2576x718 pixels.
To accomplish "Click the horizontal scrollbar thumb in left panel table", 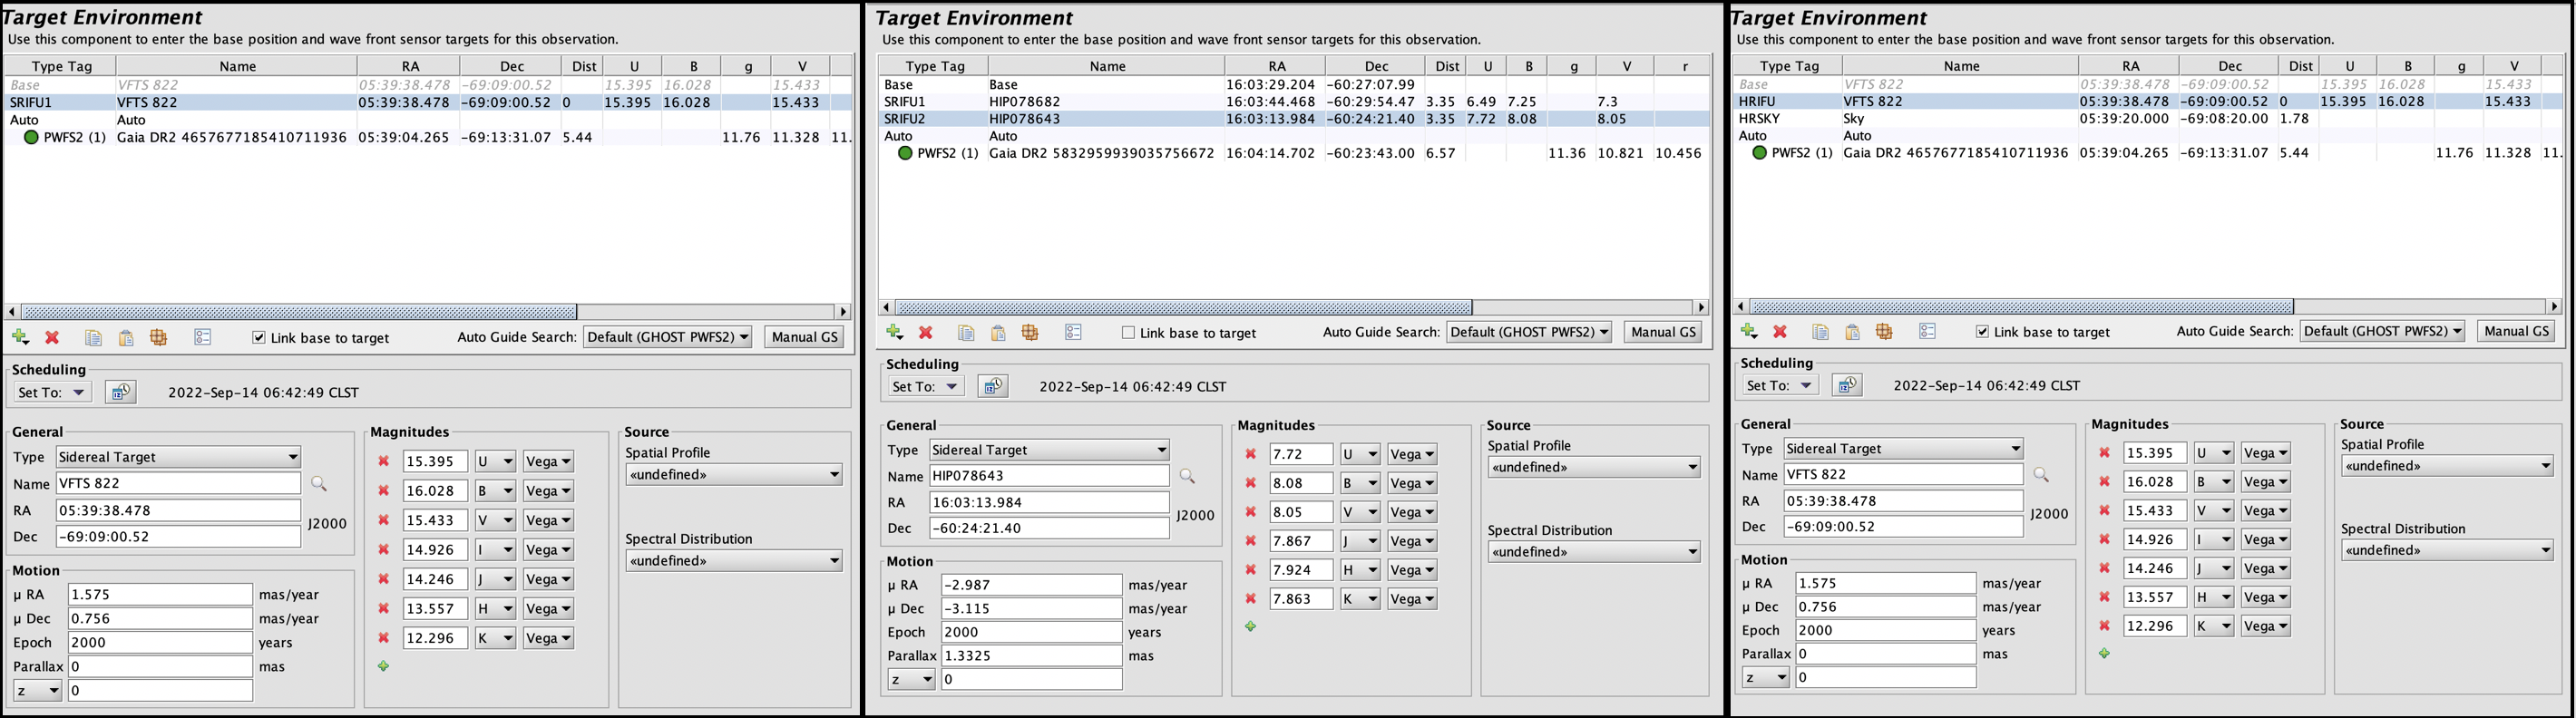I will point(298,312).
